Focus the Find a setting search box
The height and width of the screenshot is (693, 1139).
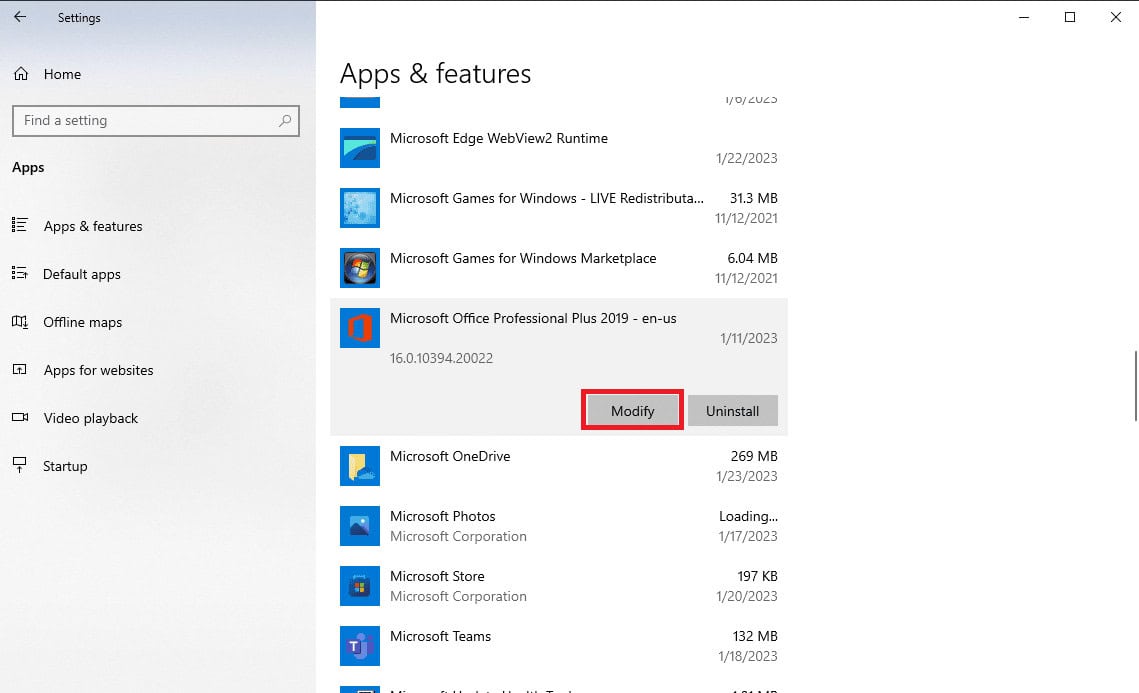155,121
